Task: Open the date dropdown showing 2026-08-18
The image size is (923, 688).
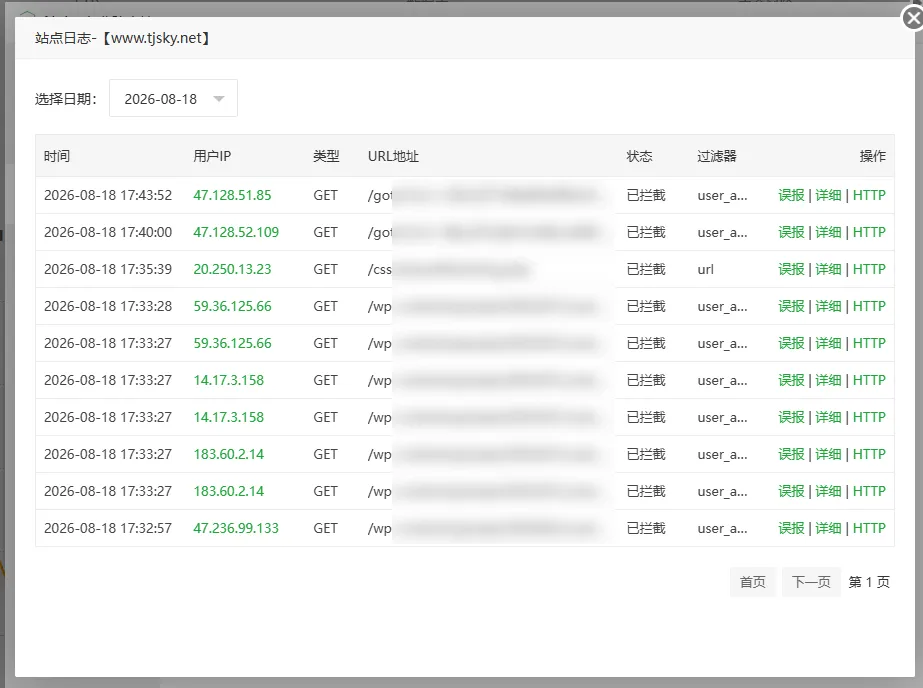Action: [173, 98]
